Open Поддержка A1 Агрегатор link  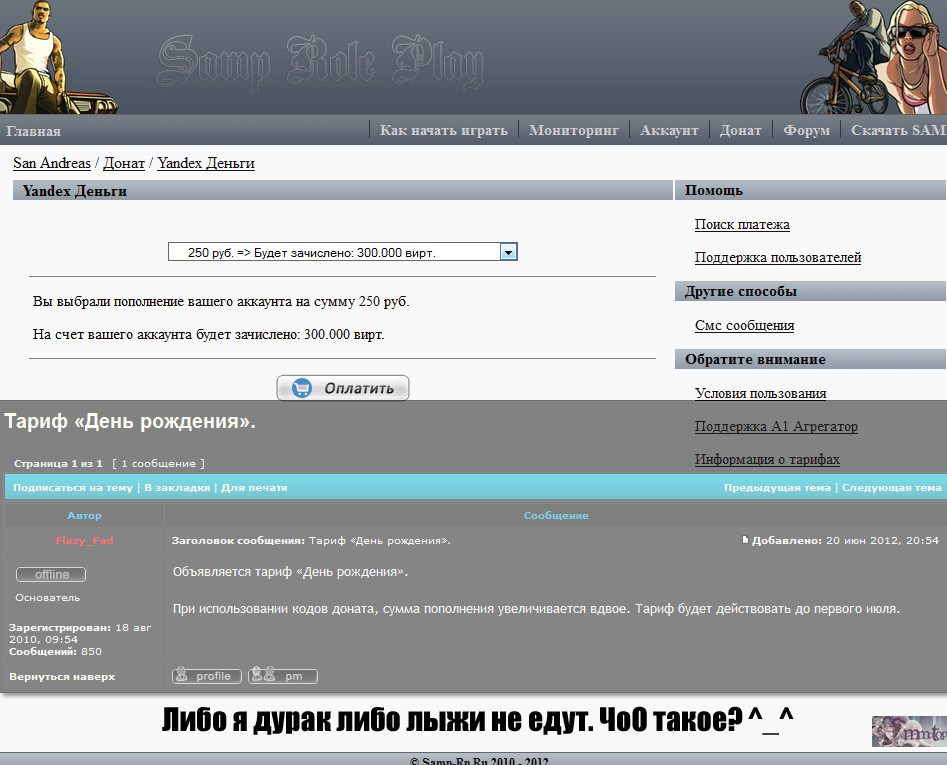tap(776, 426)
